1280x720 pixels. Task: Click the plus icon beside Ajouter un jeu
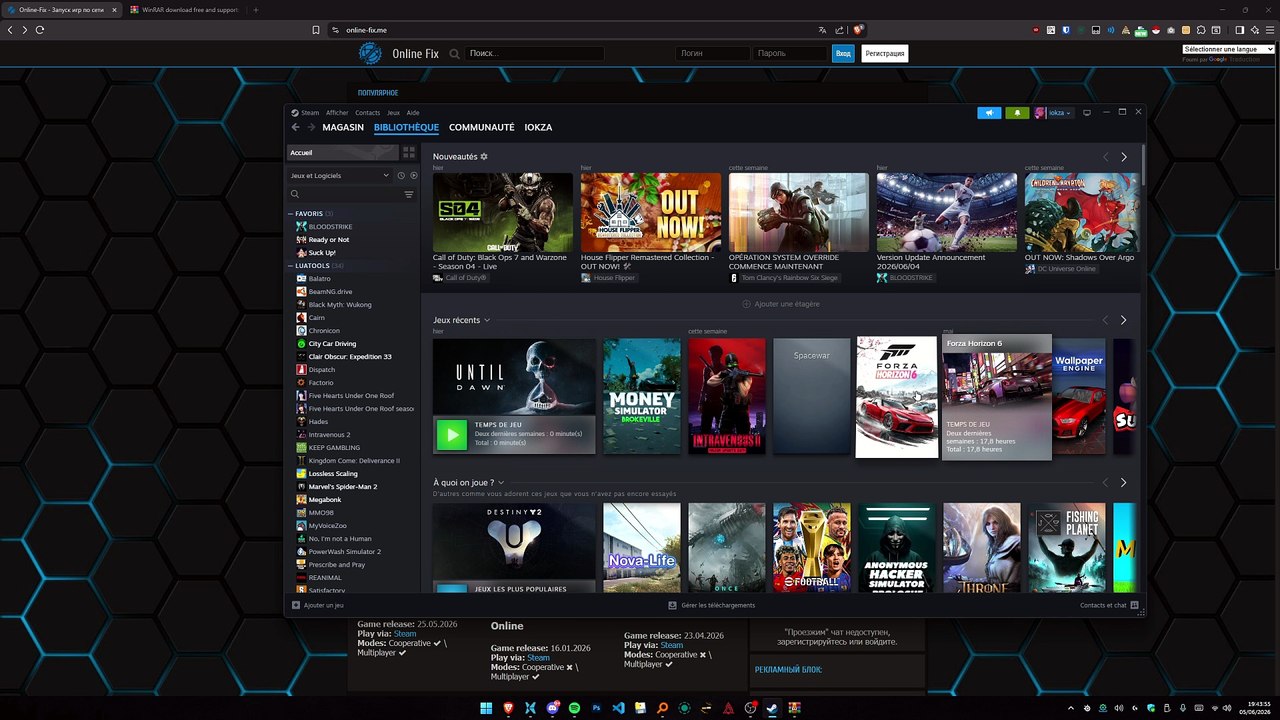(x=296, y=605)
